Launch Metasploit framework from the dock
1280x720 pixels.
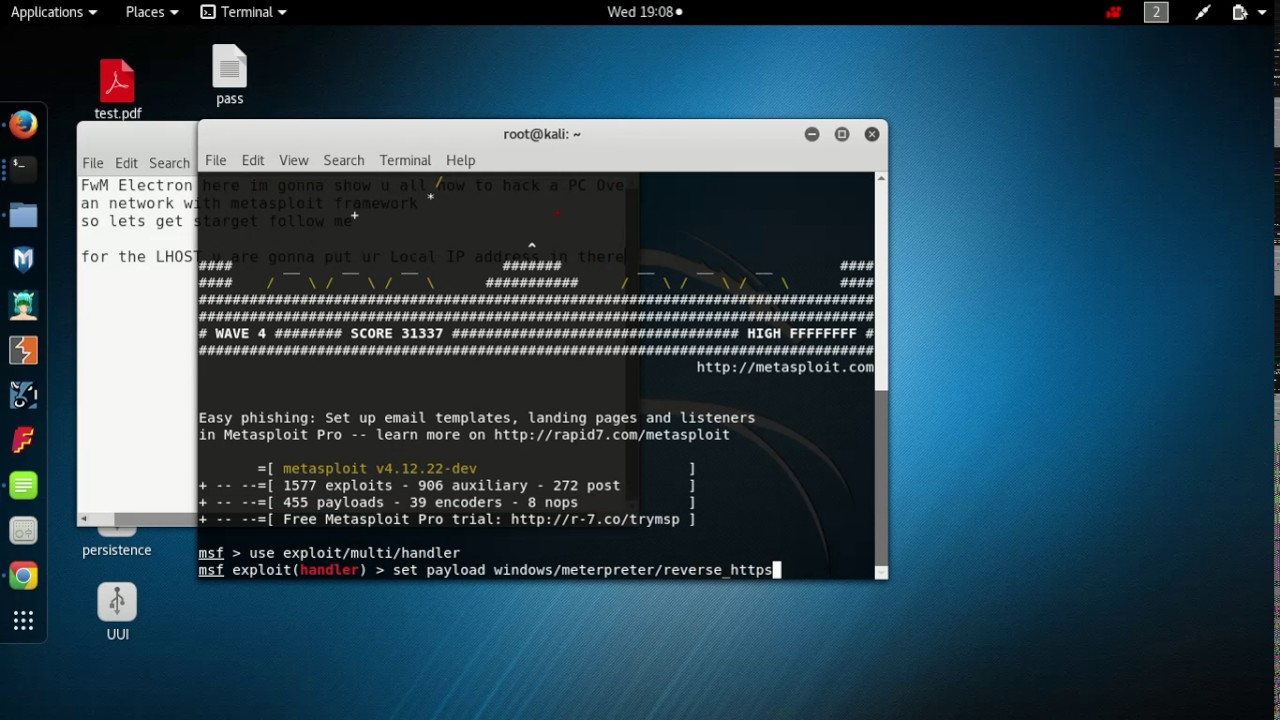pos(23,259)
